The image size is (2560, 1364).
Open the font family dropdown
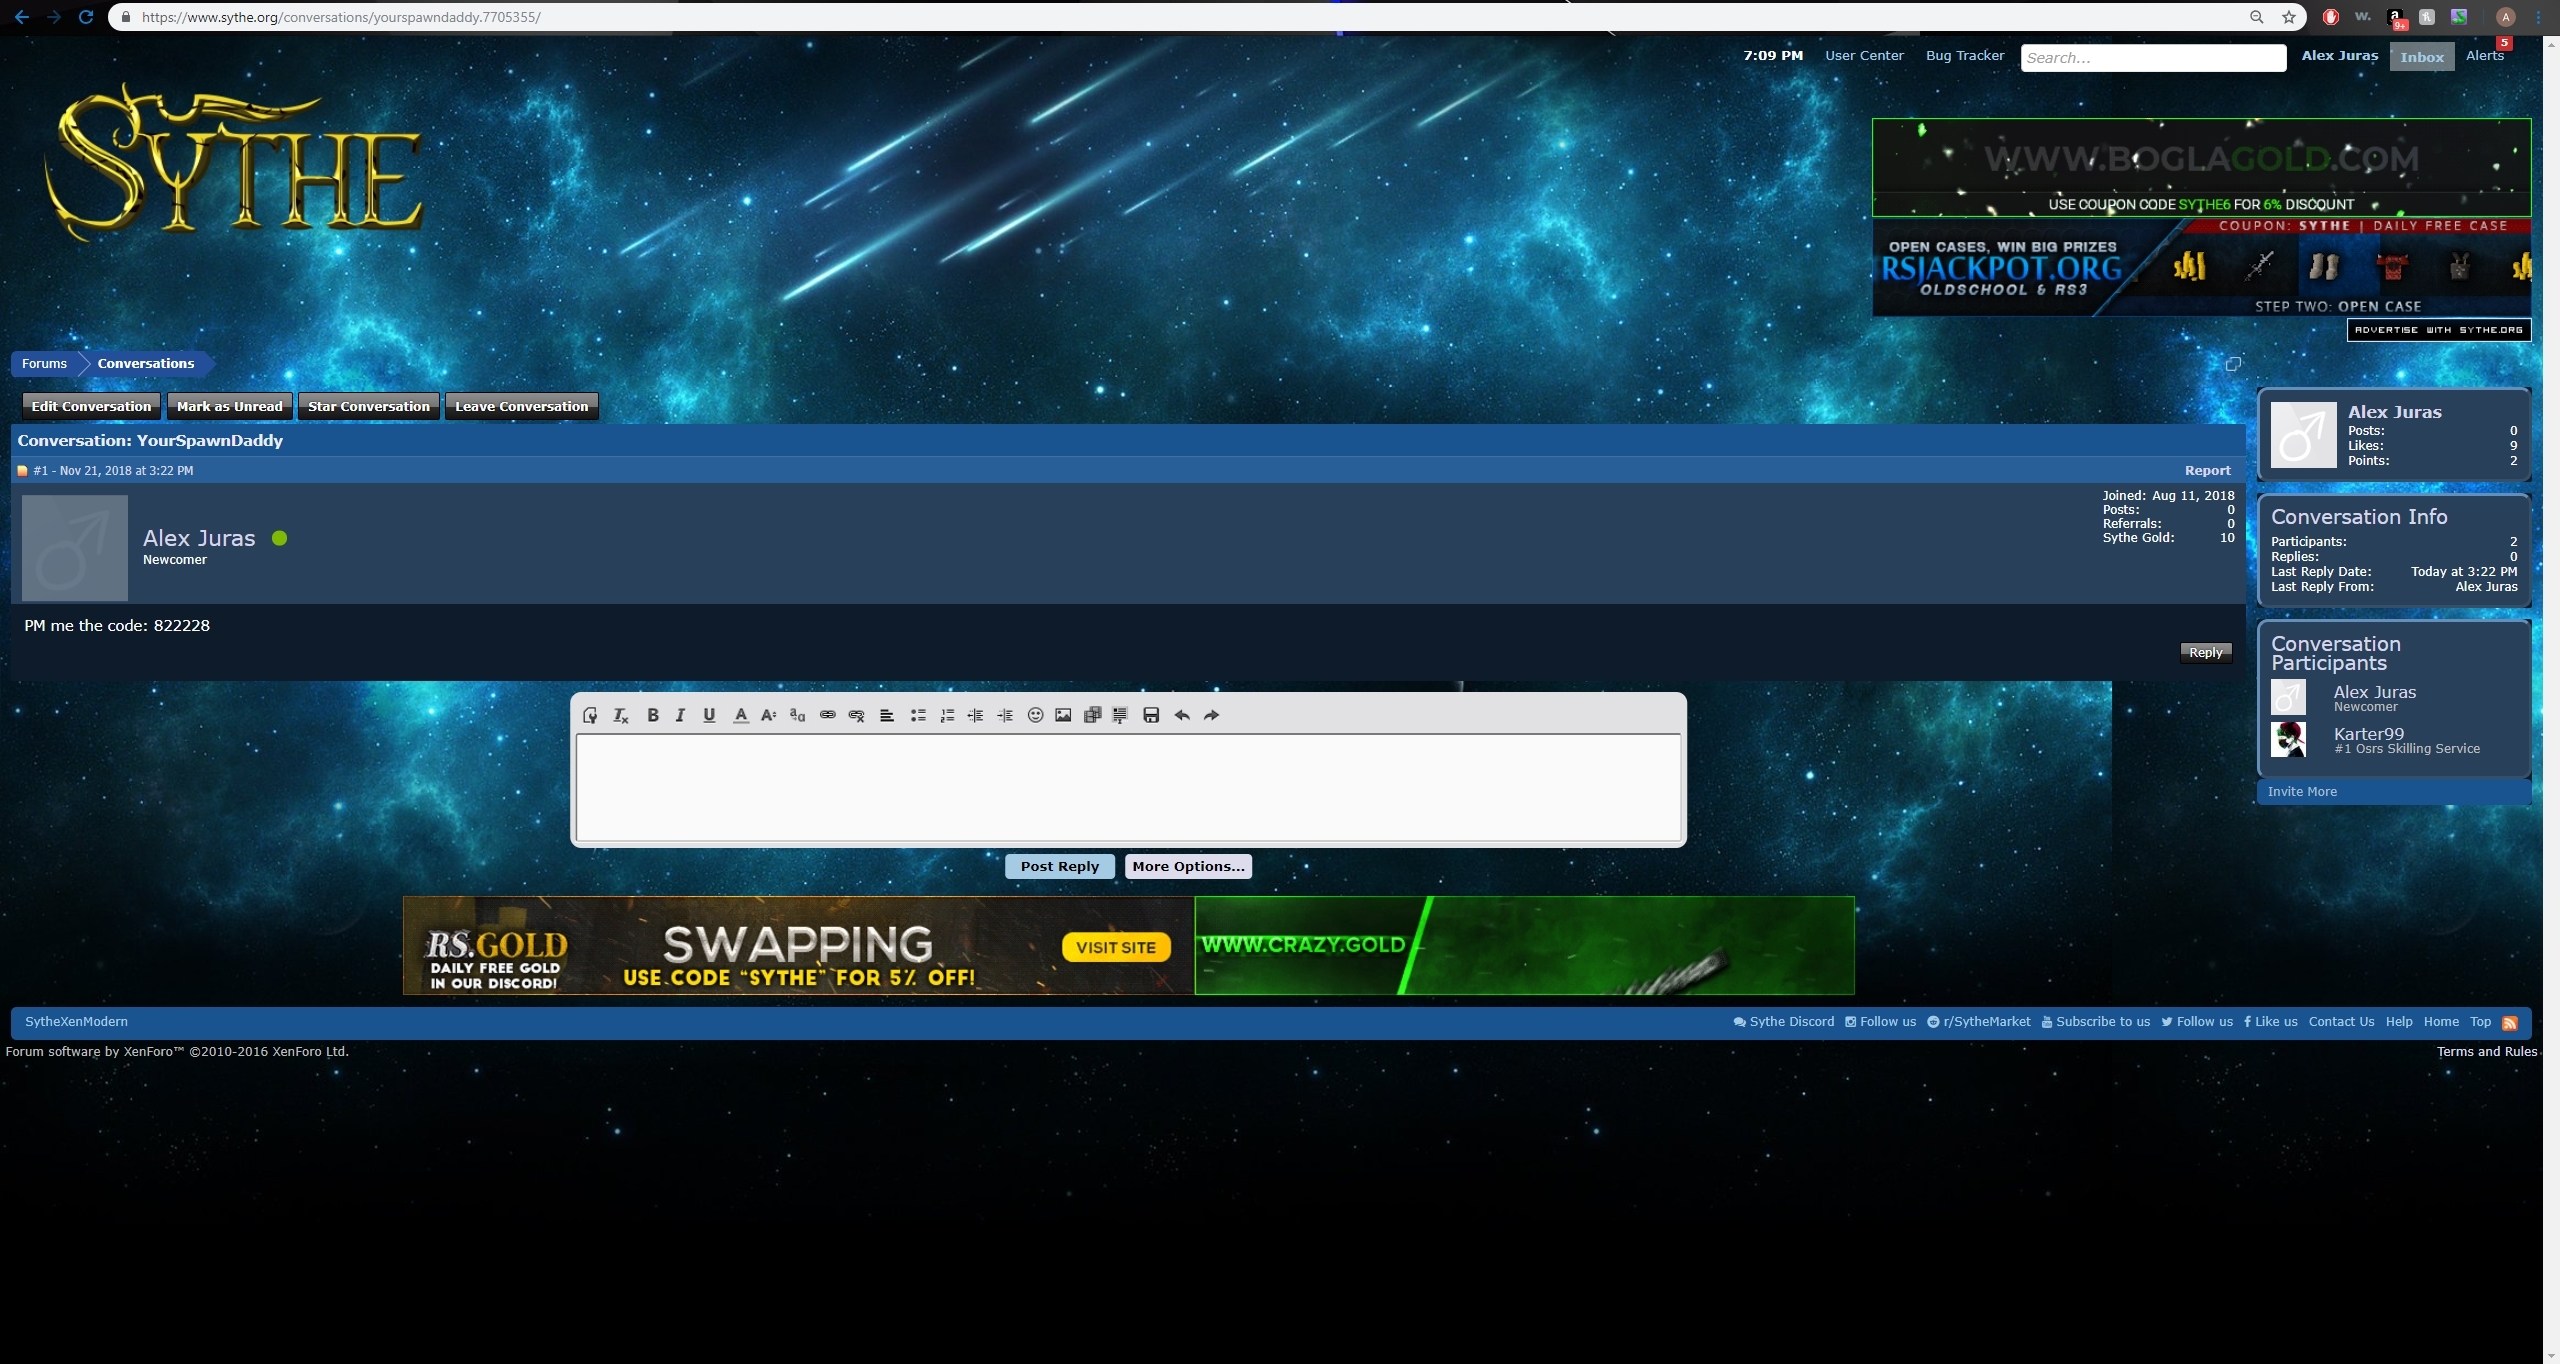[x=797, y=715]
